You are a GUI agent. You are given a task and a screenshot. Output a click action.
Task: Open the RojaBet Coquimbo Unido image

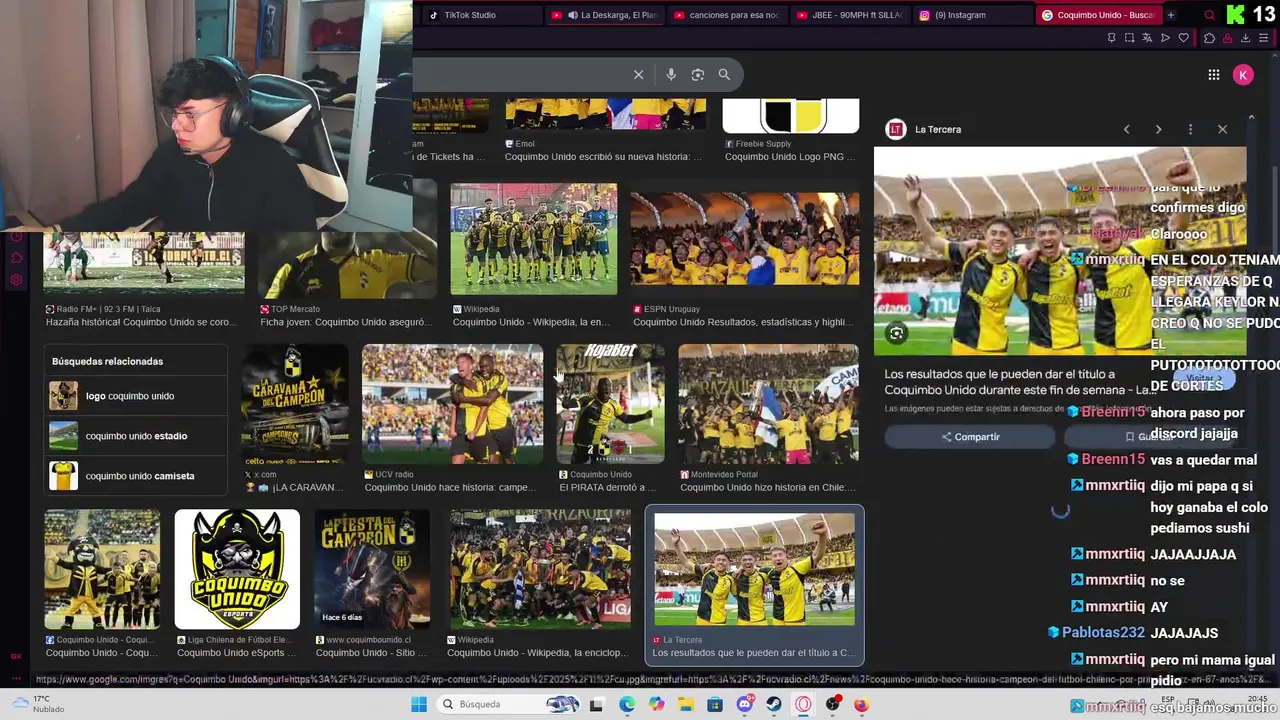click(609, 404)
